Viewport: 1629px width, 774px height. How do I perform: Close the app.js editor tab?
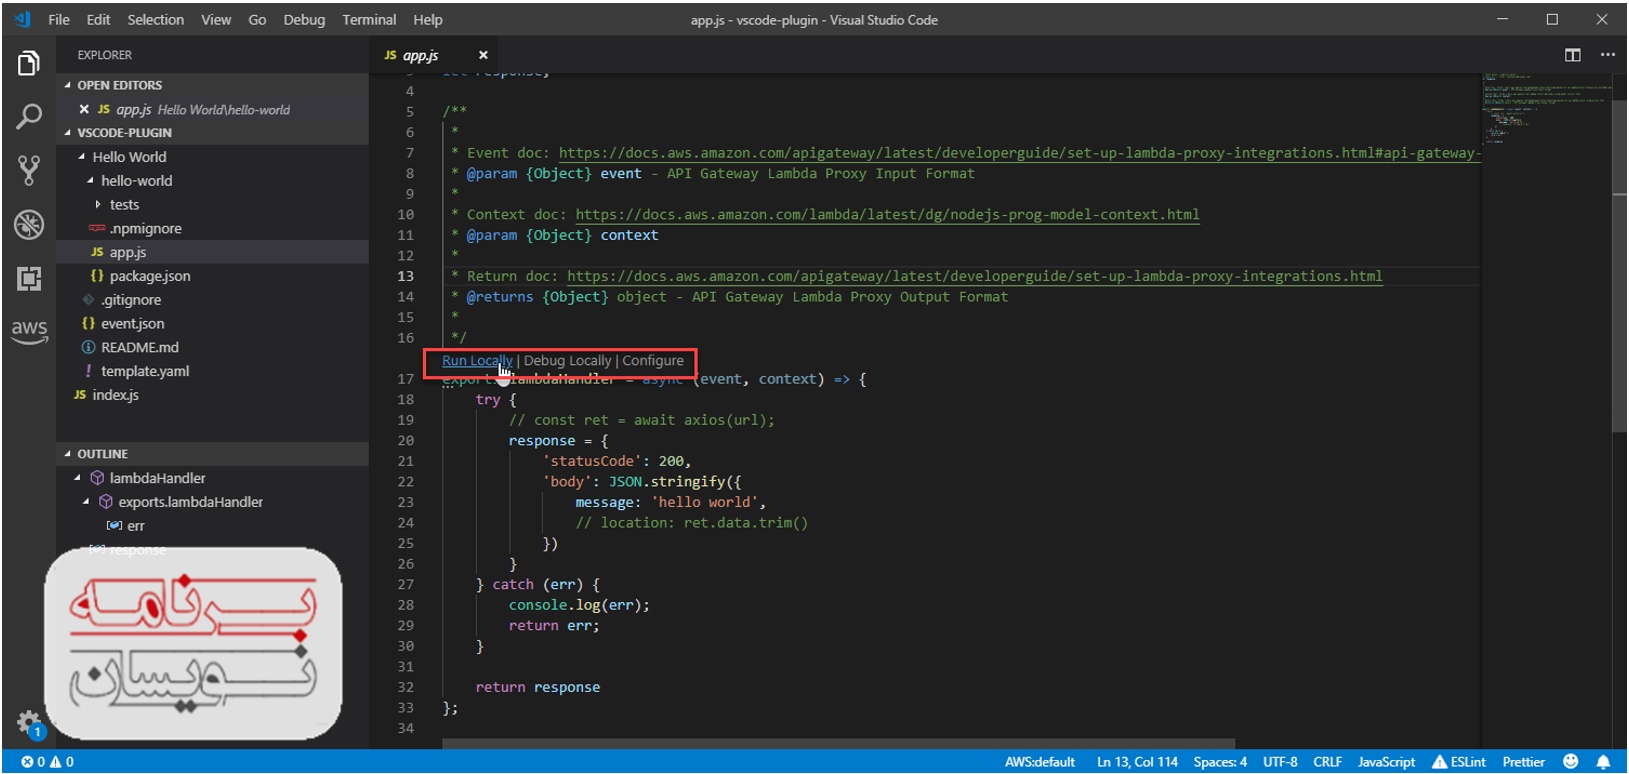click(x=483, y=55)
